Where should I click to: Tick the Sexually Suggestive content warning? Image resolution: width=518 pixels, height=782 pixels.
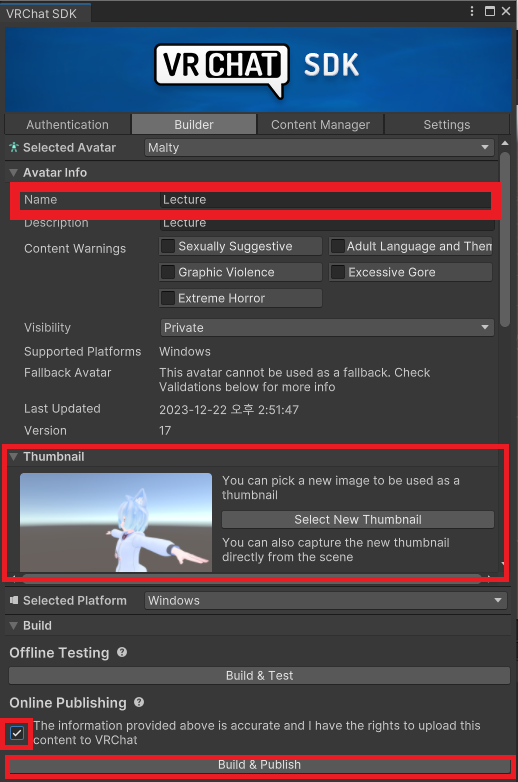click(169, 246)
